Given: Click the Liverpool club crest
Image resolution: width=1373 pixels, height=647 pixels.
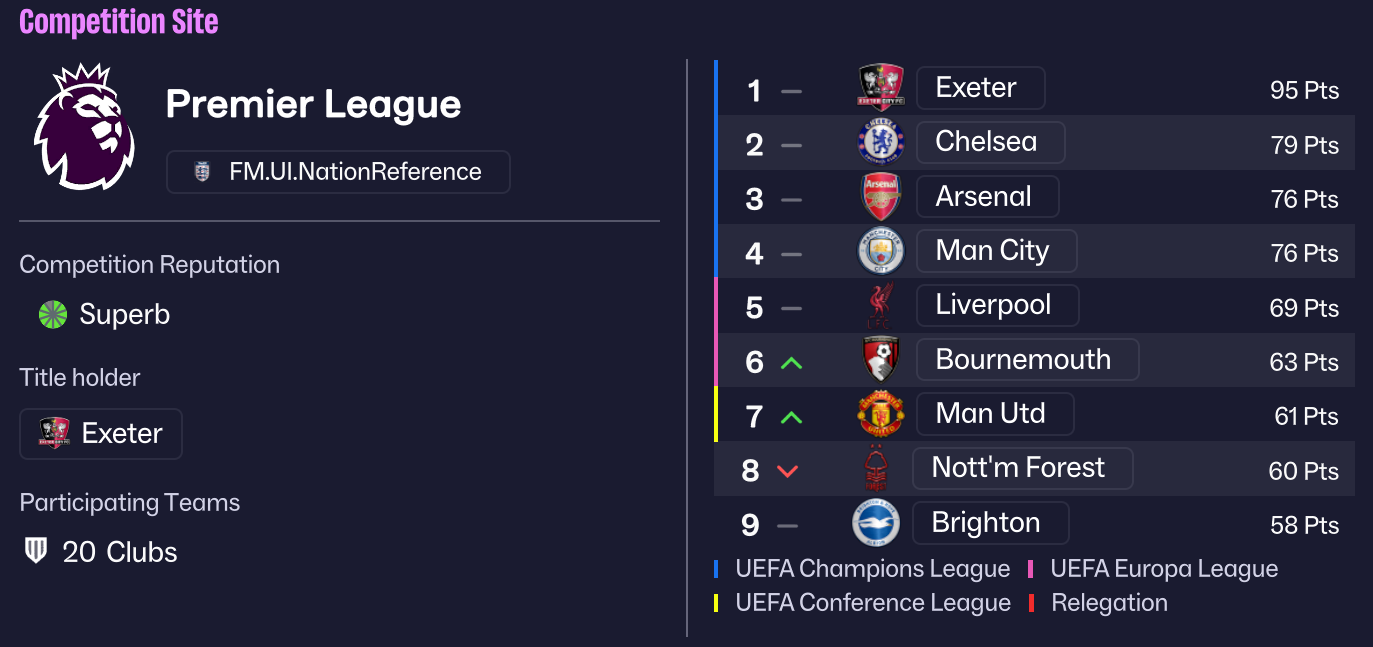Looking at the screenshot, I should click(881, 306).
